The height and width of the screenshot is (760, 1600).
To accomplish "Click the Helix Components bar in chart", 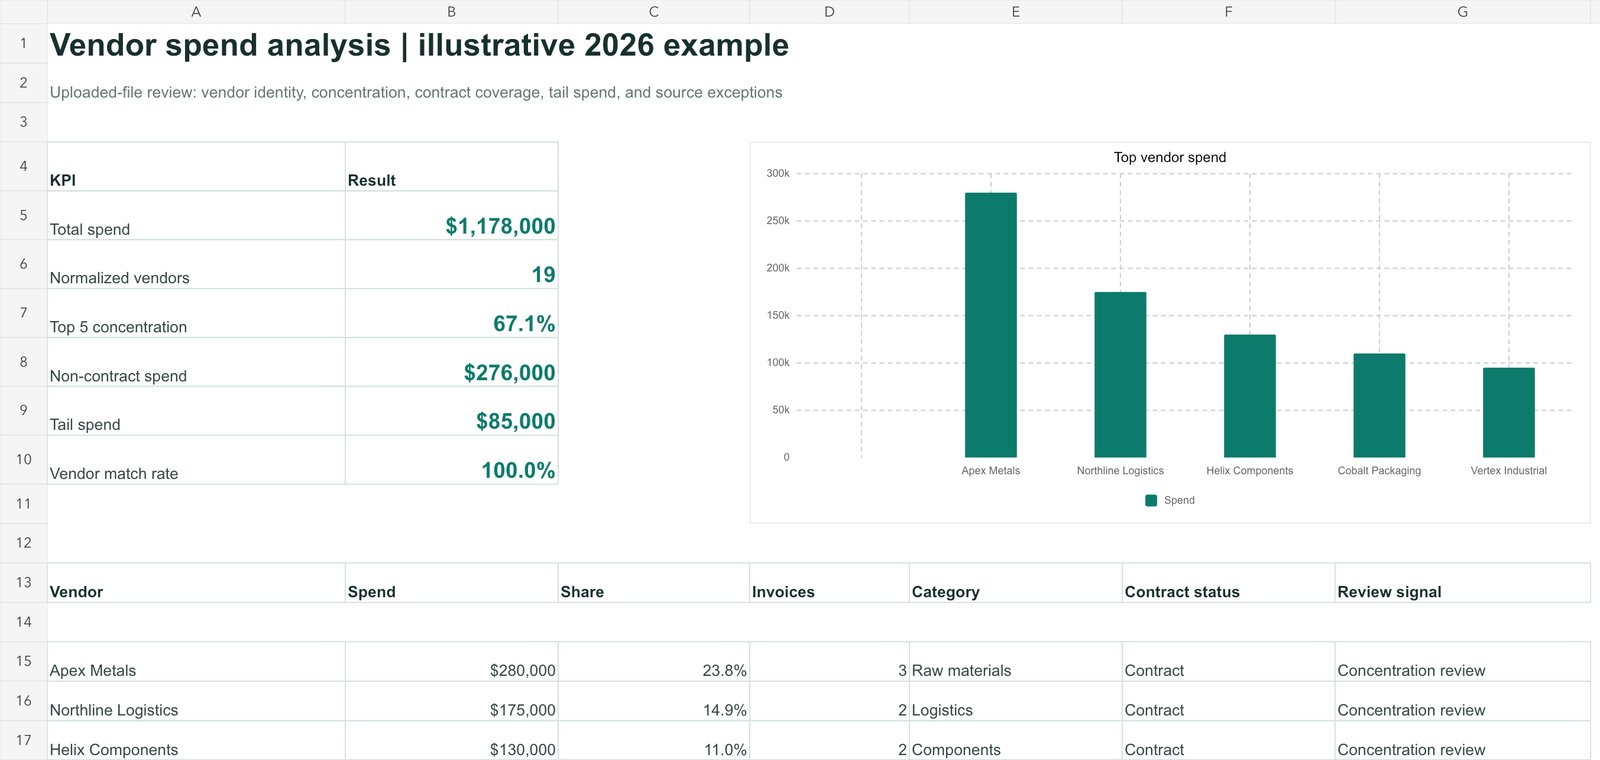I will coord(1250,396).
